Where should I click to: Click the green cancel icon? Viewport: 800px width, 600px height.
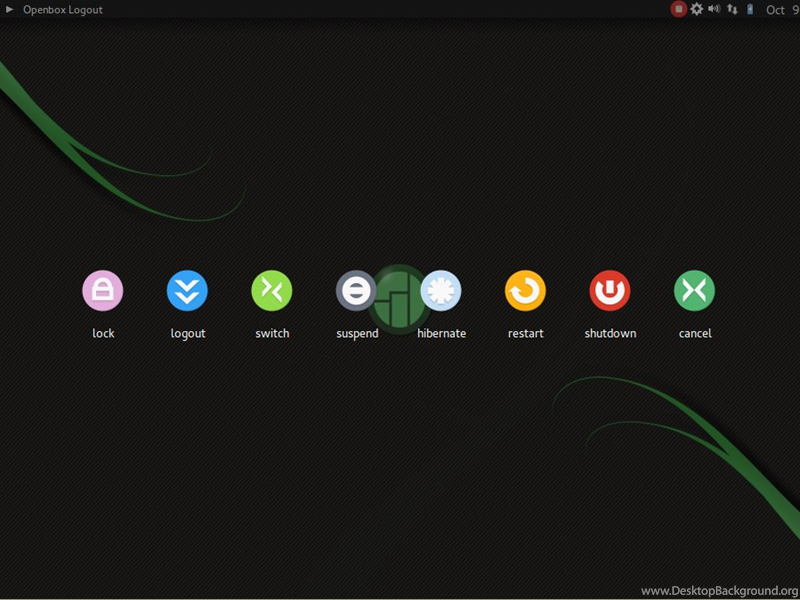tap(694, 290)
